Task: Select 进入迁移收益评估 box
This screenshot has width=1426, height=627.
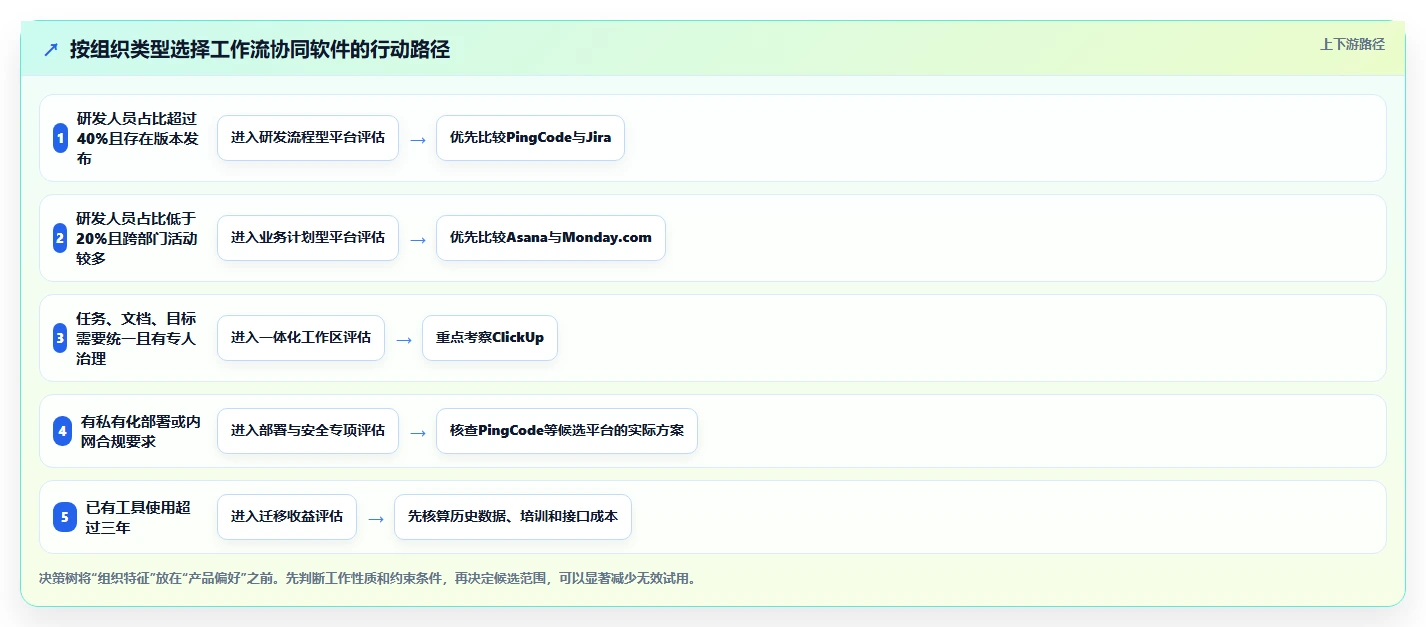Action: coord(287,517)
